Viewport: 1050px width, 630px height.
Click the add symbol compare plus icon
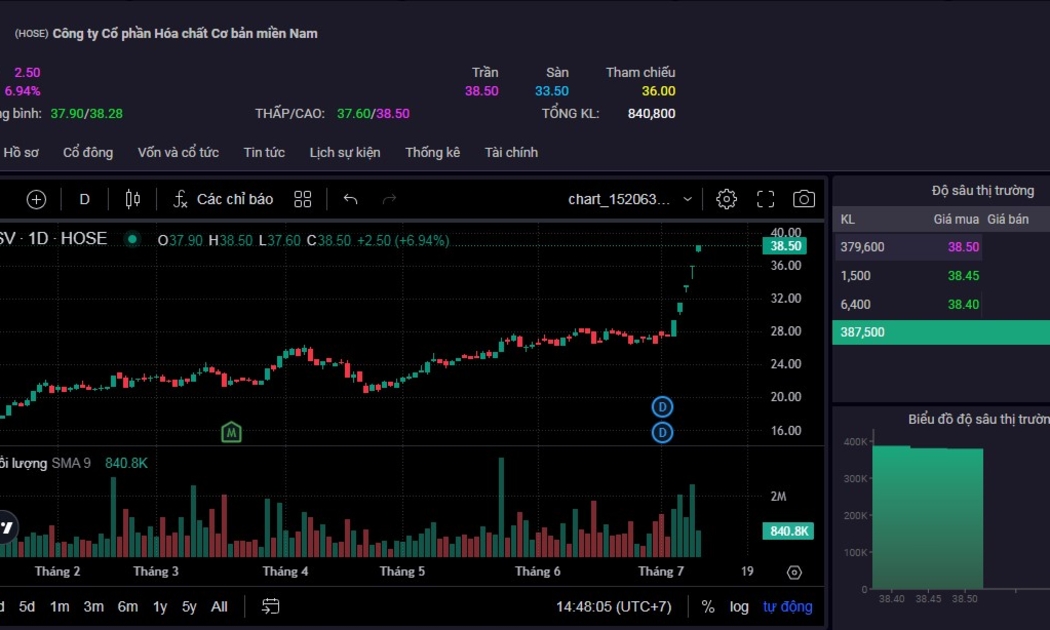click(x=37, y=199)
